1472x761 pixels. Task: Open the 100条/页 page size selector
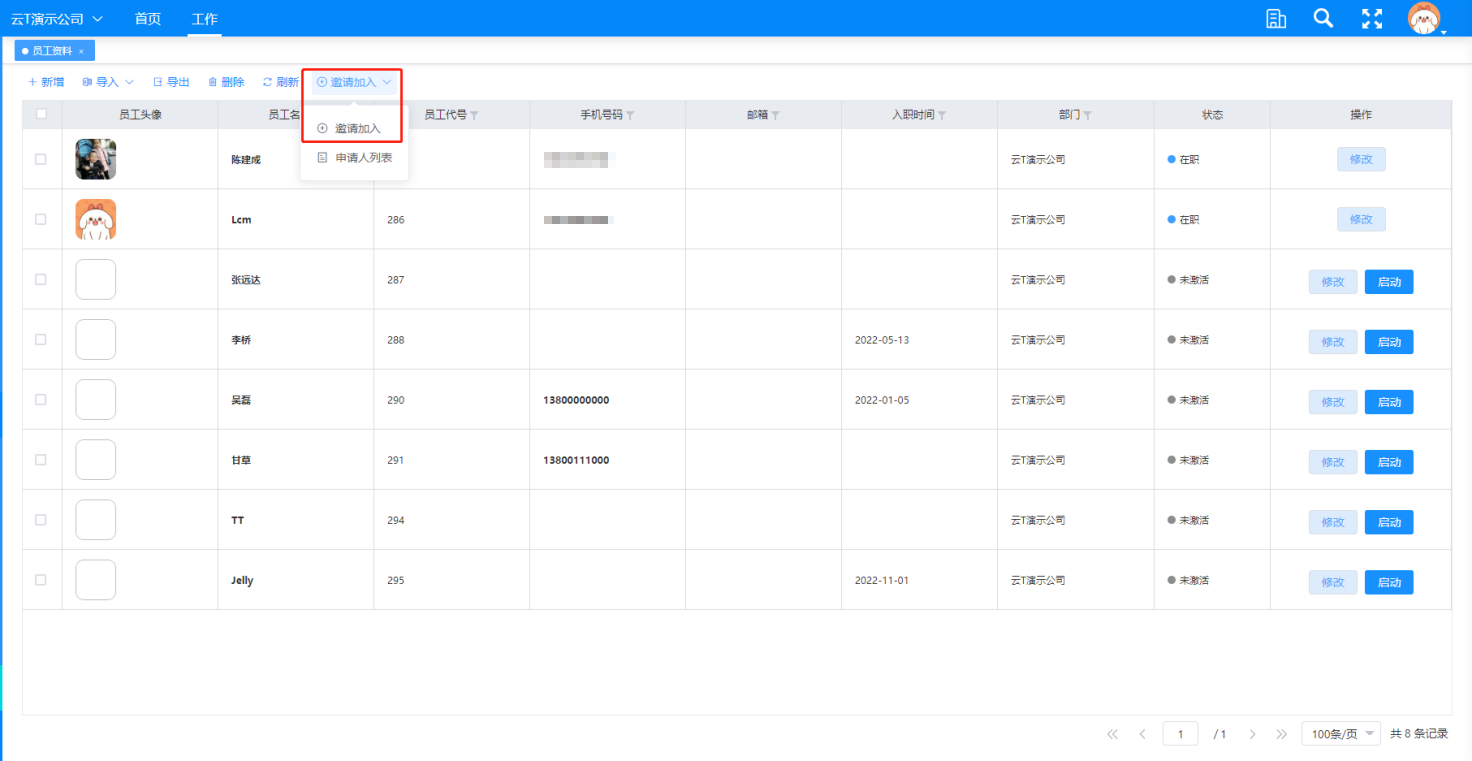(x=1340, y=734)
